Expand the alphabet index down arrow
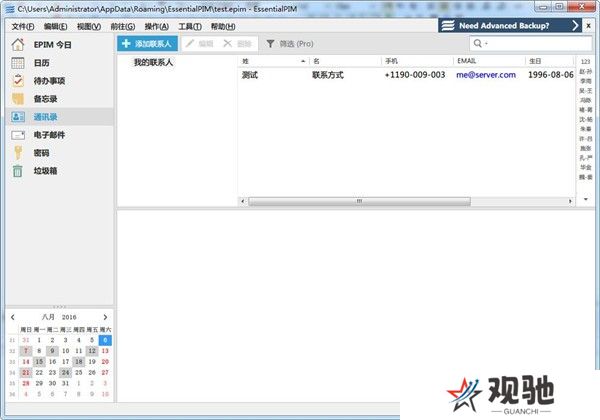Screen dimensions: 600x420 click(x=585, y=199)
